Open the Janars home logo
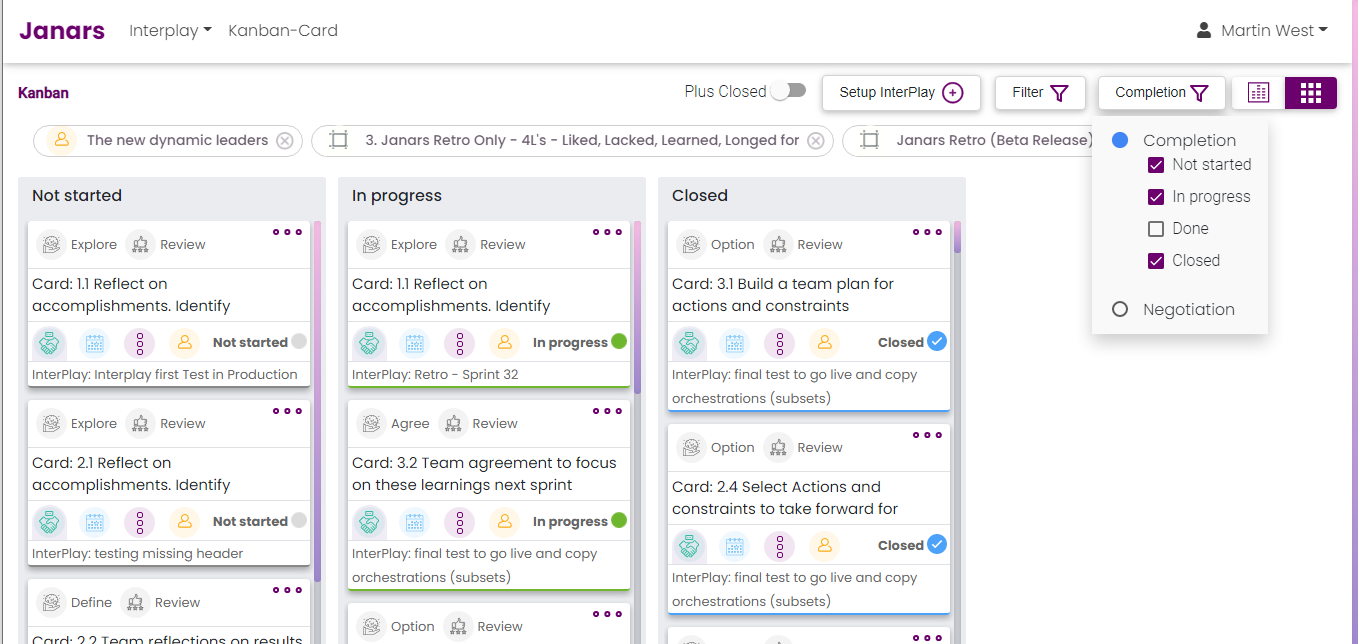This screenshot has width=1360, height=644. click(62, 30)
